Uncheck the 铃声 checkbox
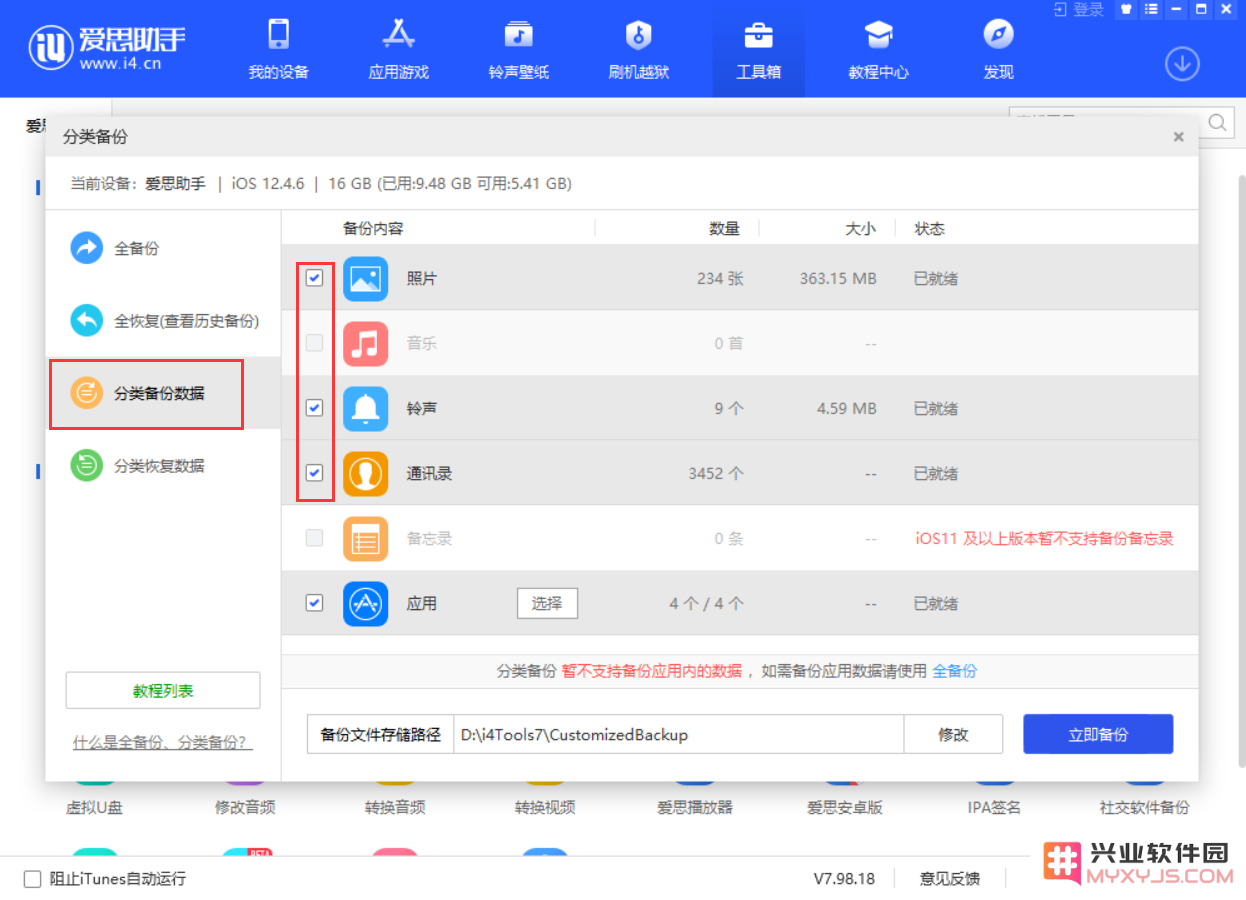Viewport: 1246px width, 900px height. 314,408
